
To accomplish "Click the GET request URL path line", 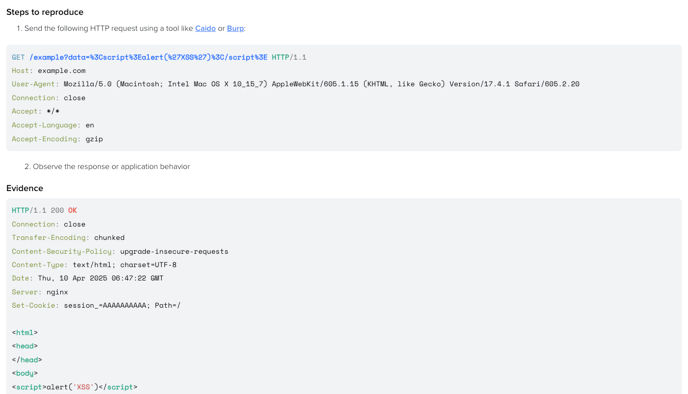I will pyautogui.click(x=159, y=57).
